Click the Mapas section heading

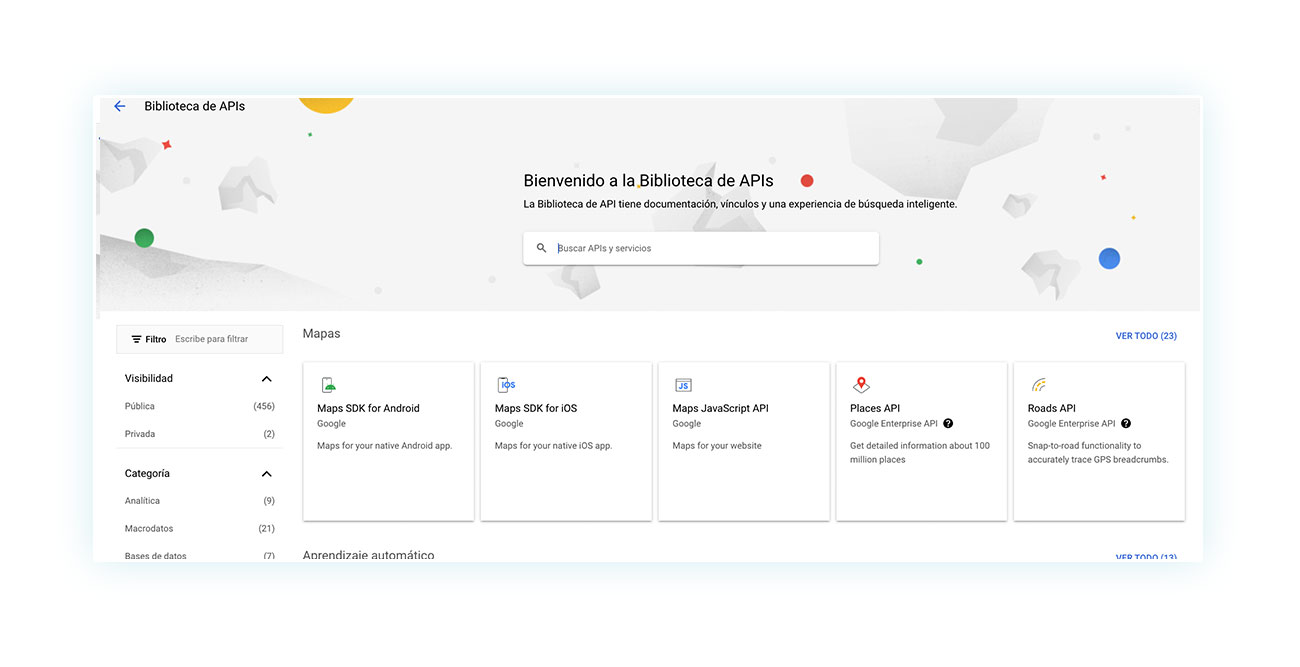[x=321, y=334]
